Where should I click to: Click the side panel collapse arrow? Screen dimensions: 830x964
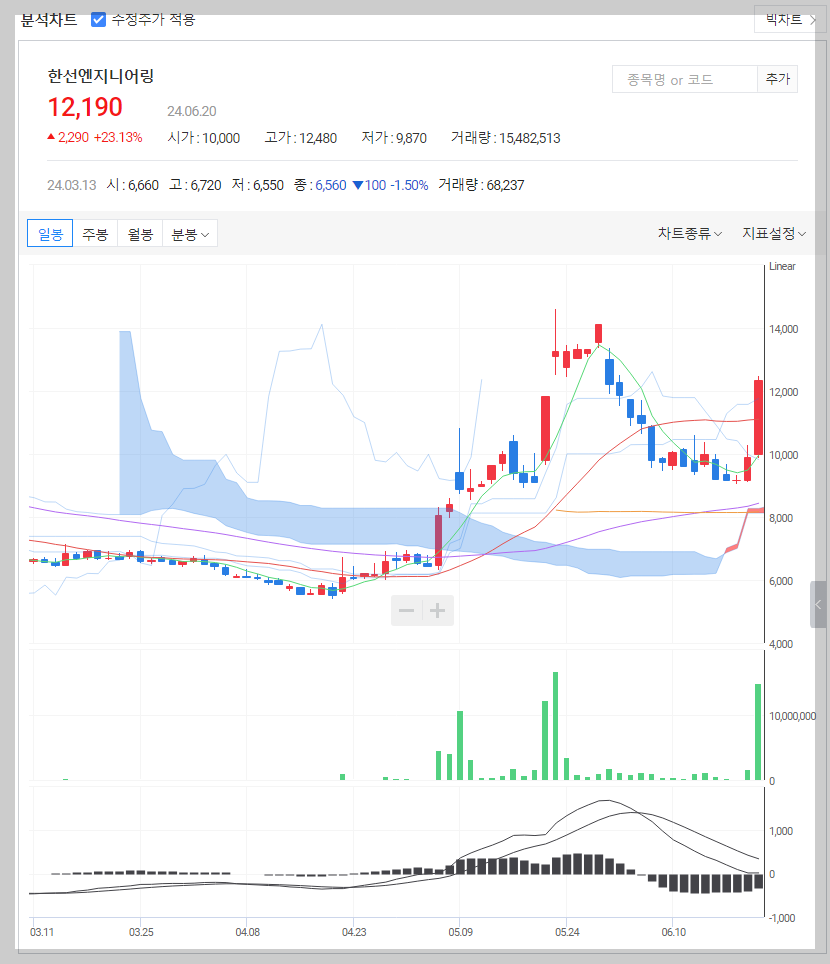click(x=818, y=604)
